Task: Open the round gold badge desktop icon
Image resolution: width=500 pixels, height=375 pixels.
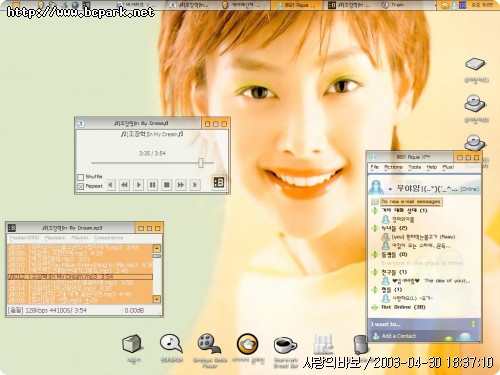Action: click(x=247, y=344)
